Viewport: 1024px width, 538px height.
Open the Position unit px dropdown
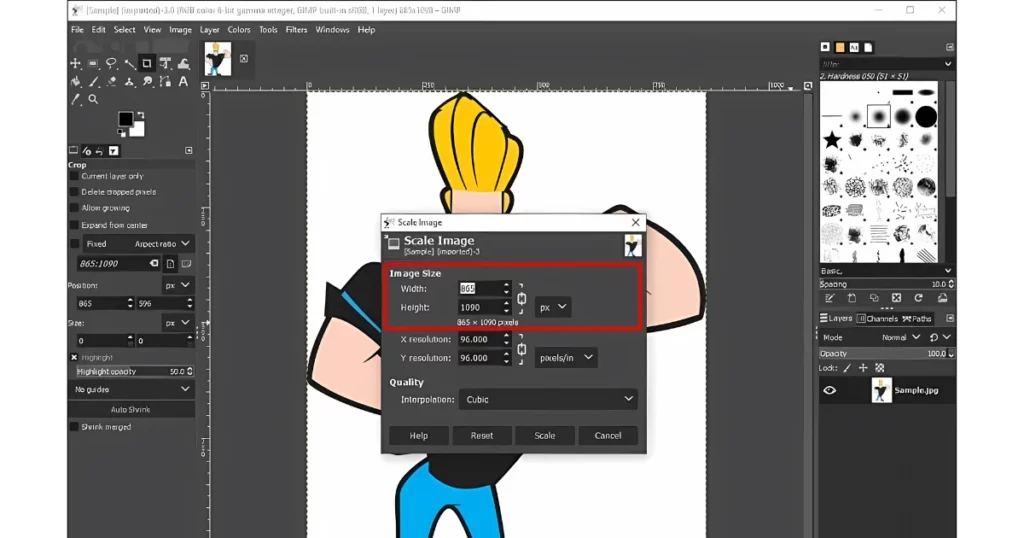tap(178, 285)
